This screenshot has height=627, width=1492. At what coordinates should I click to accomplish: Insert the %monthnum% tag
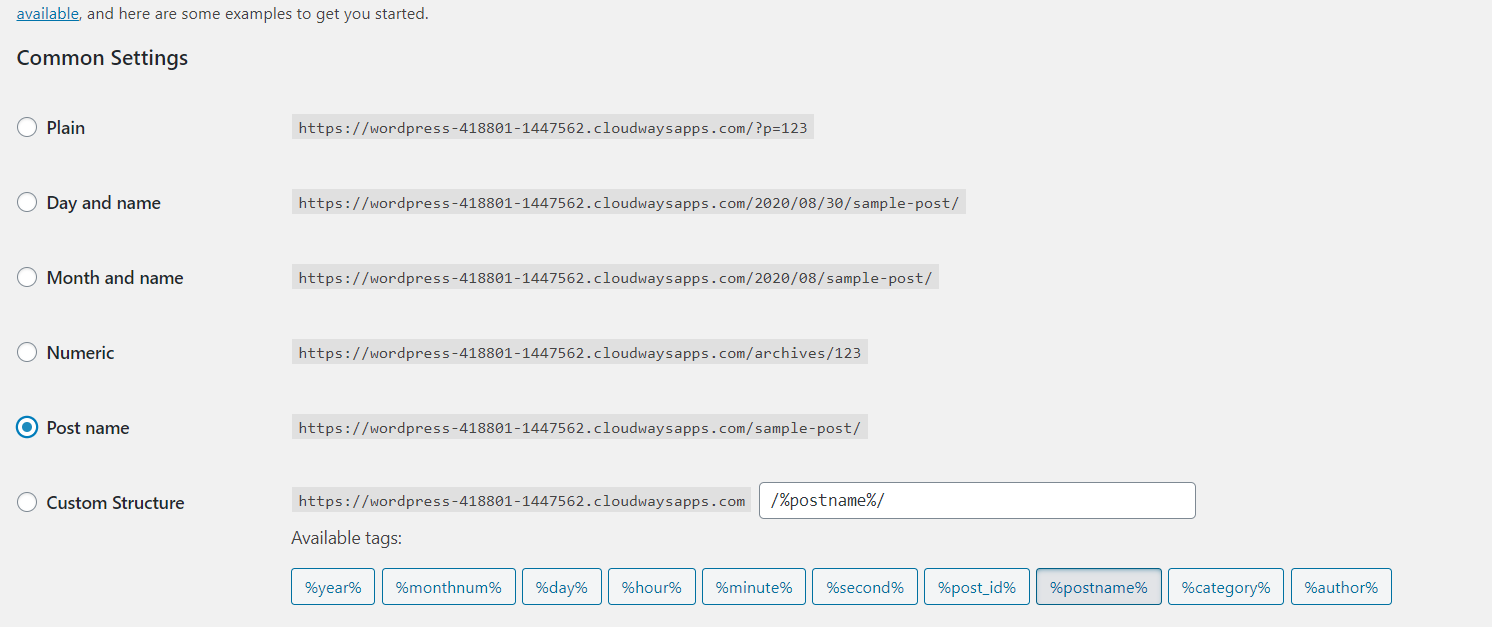(448, 587)
